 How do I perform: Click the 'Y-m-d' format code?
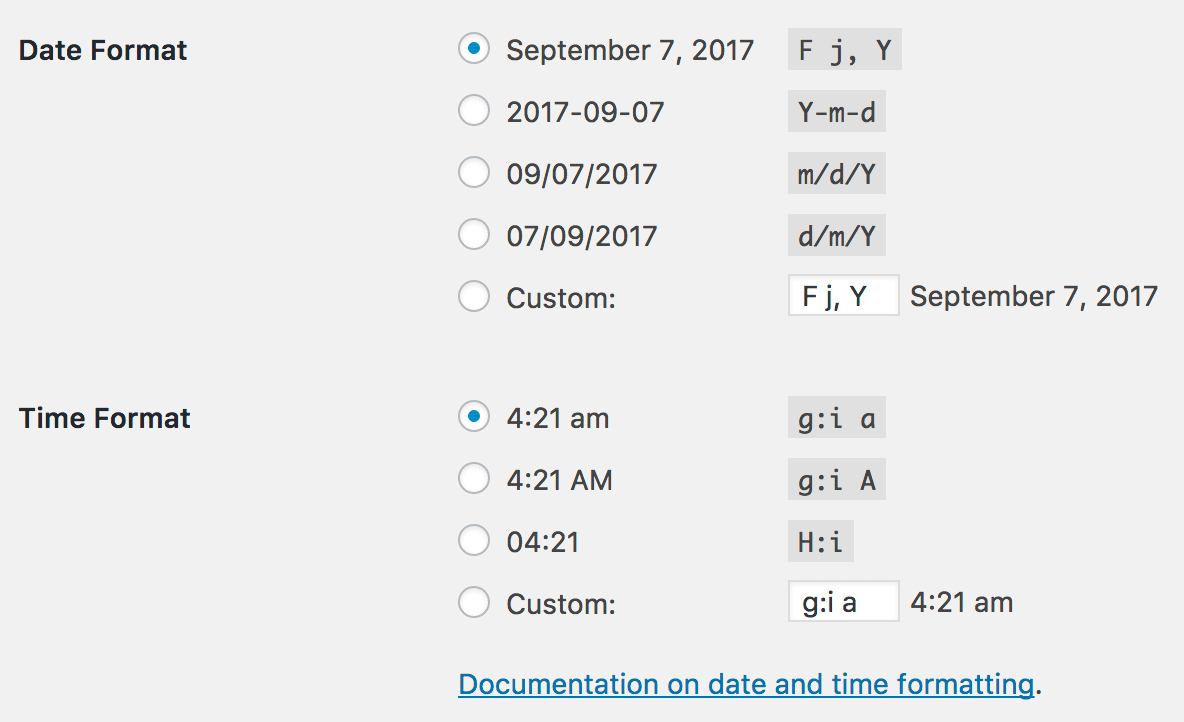coord(837,112)
